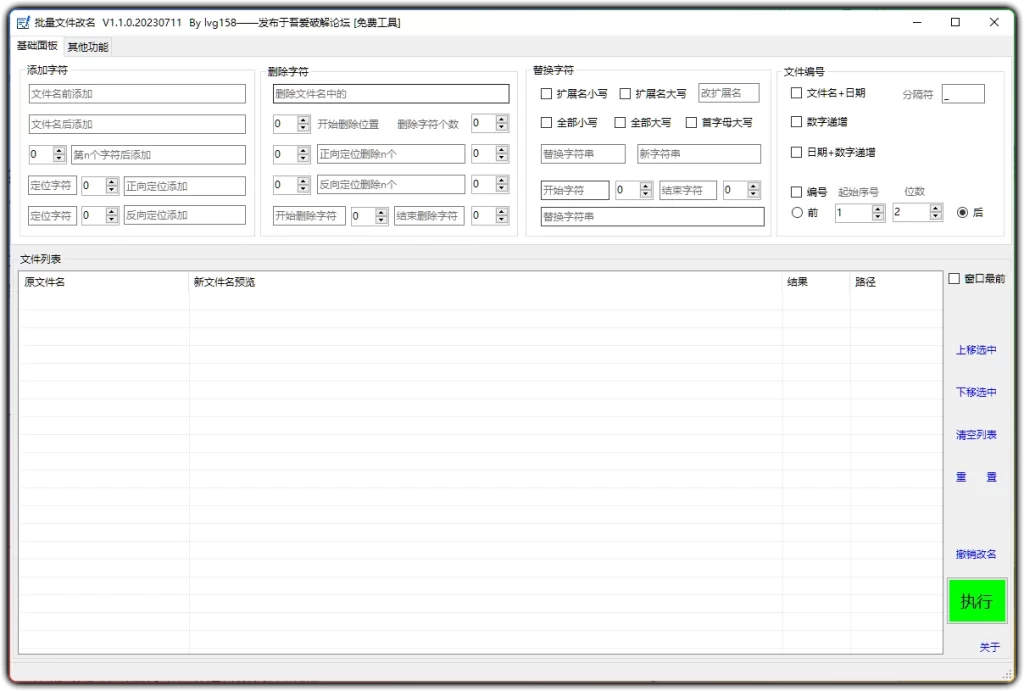The height and width of the screenshot is (691, 1024).
Task: Switch to the 其他功能 tab
Action: pyautogui.click(x=87, y=46)
